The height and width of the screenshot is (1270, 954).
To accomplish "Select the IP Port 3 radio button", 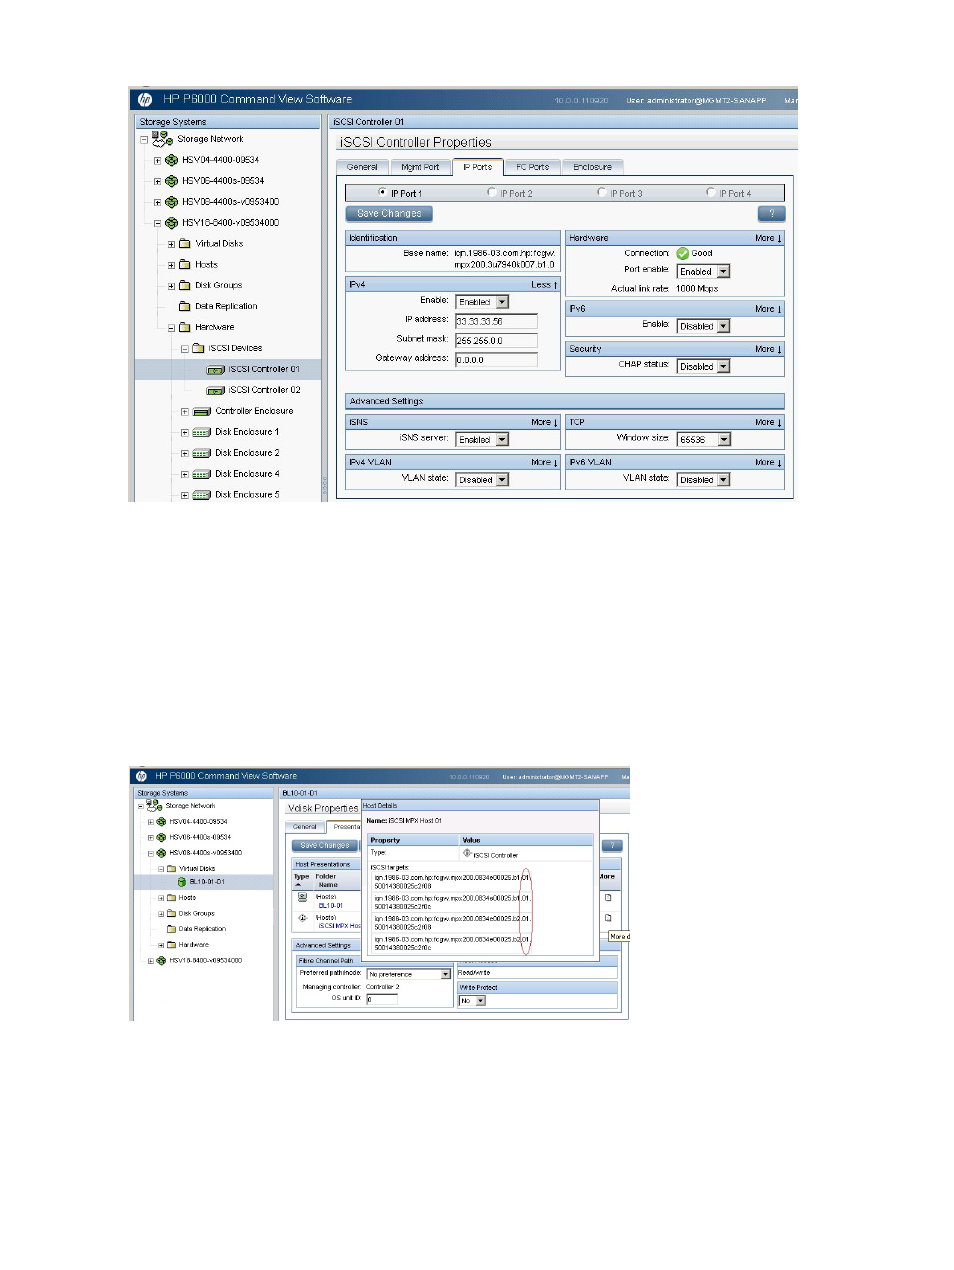I will [602, 192].
